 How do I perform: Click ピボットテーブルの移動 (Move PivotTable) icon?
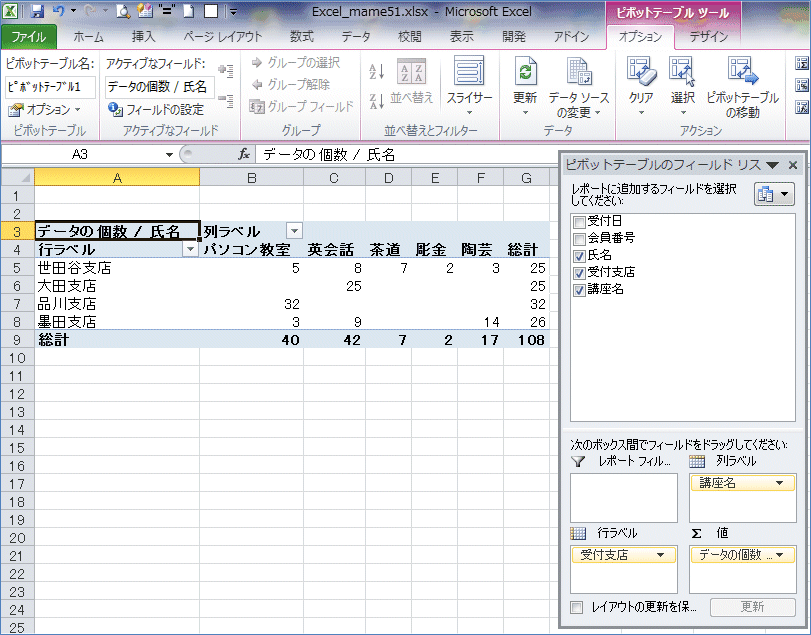point(741,73)
